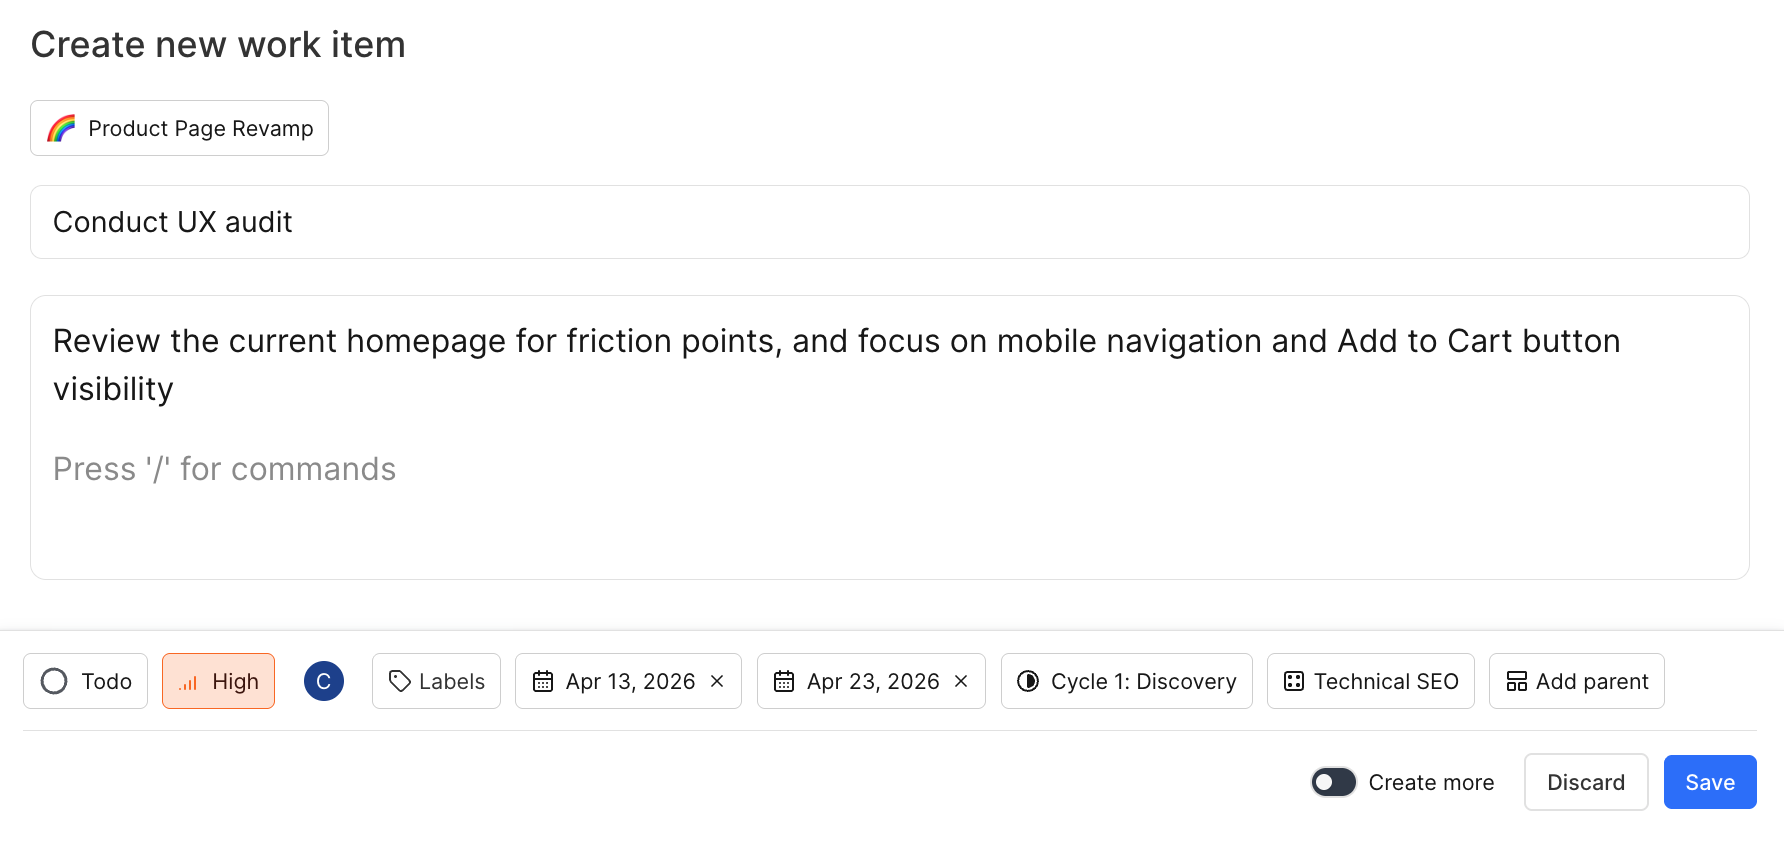Toggle the Create more switch
The width and height of the screenshot is (1784, 845).
tap(1334, 782)
